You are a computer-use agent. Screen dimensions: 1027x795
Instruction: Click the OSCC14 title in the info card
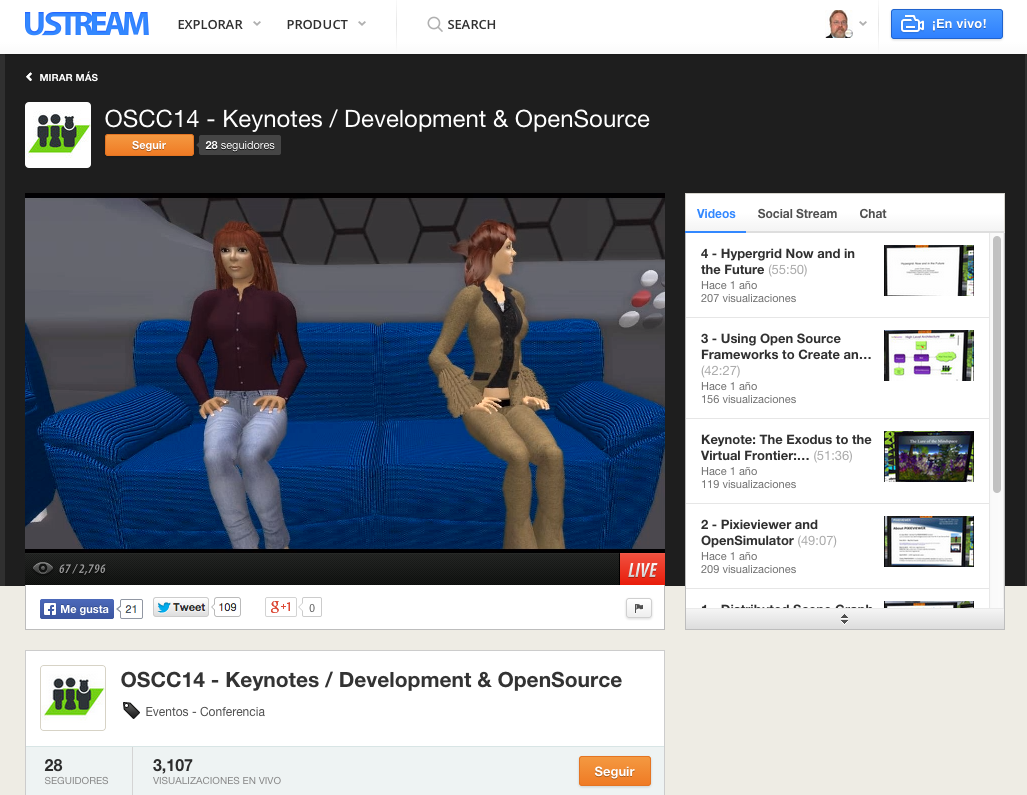(x=371, y=680)
